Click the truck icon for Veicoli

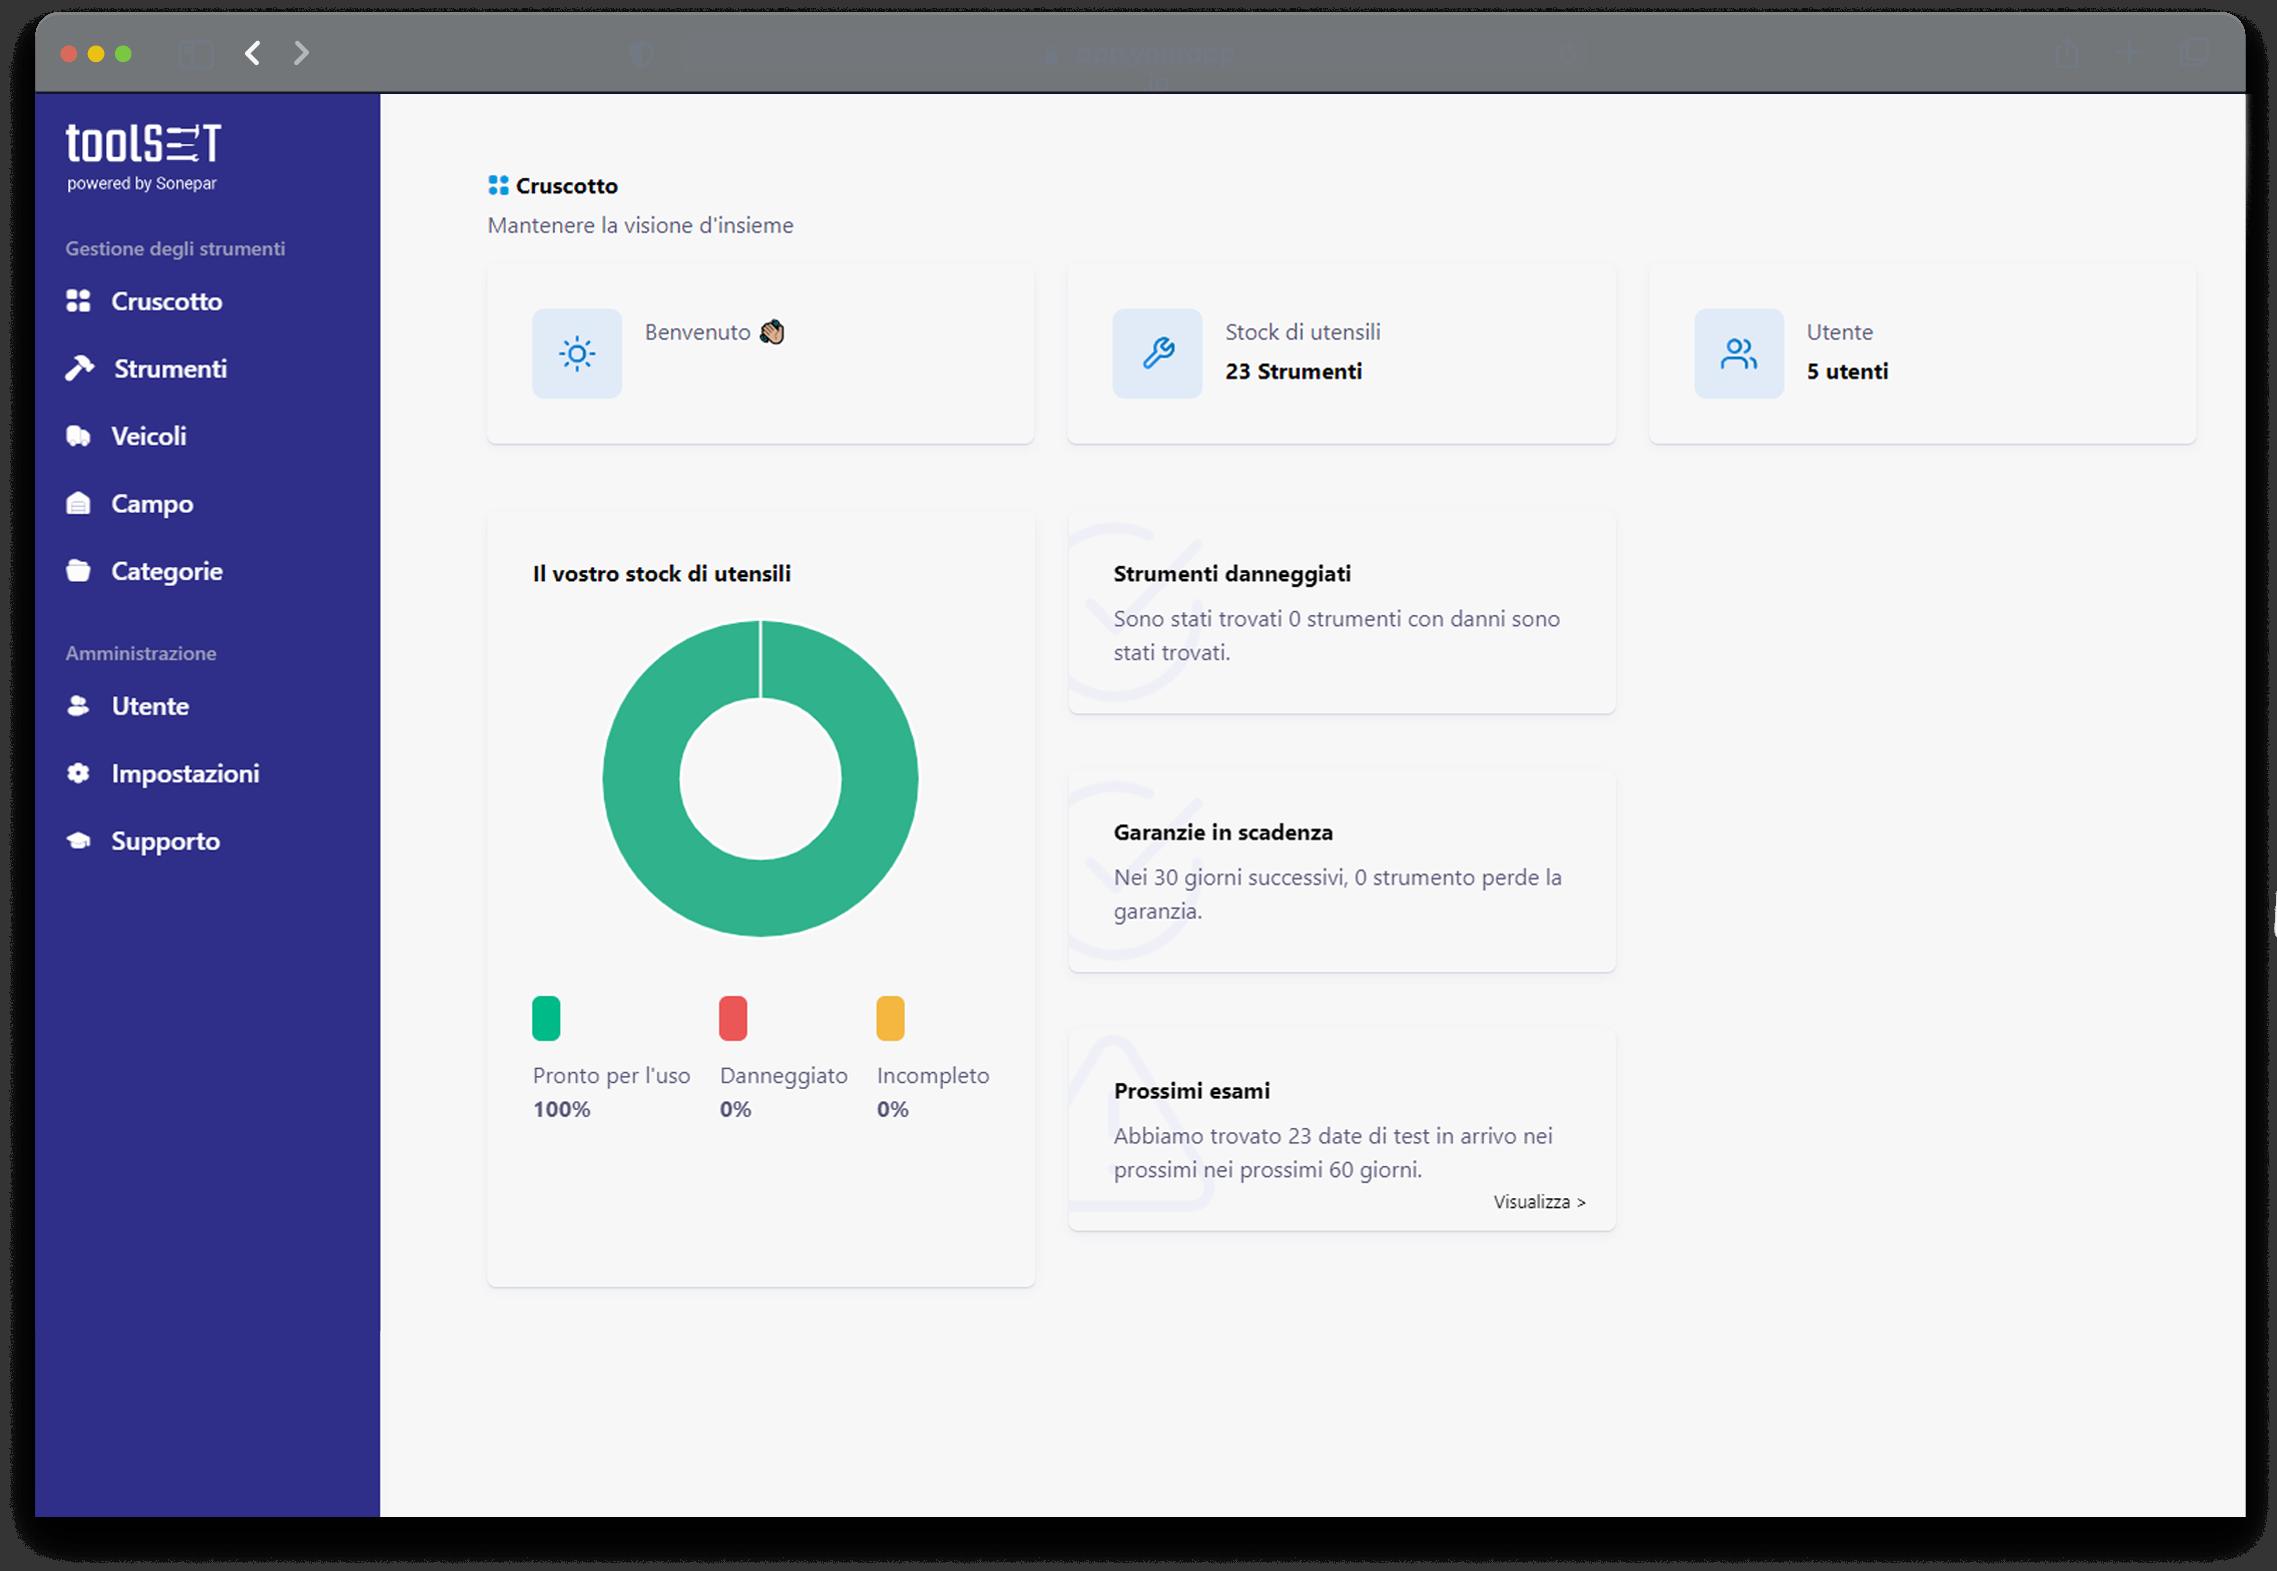(78, 436)
